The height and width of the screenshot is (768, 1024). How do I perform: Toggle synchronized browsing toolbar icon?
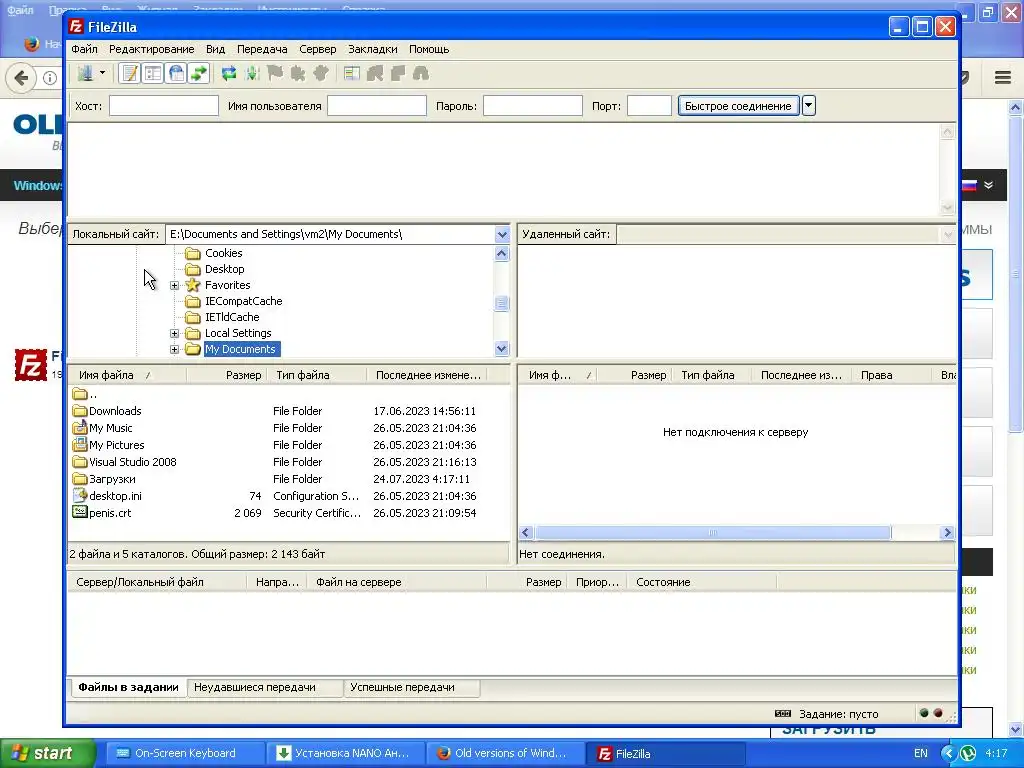[398, 73]
